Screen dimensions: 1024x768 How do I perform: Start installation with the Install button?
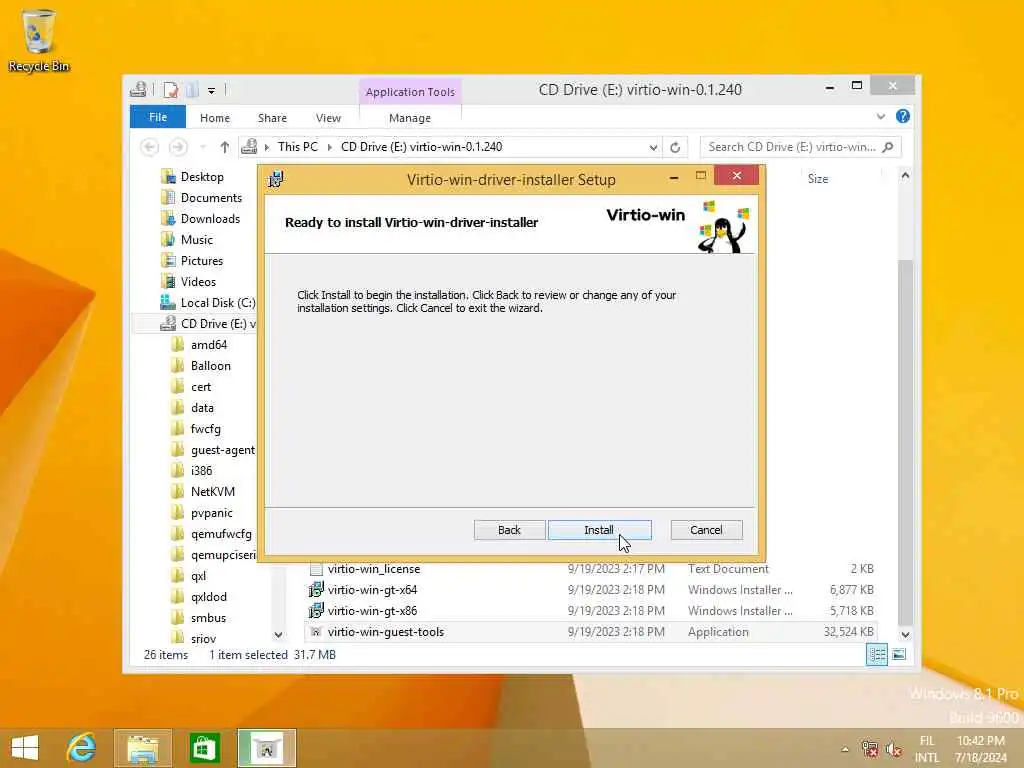click(x=600, y=530)
